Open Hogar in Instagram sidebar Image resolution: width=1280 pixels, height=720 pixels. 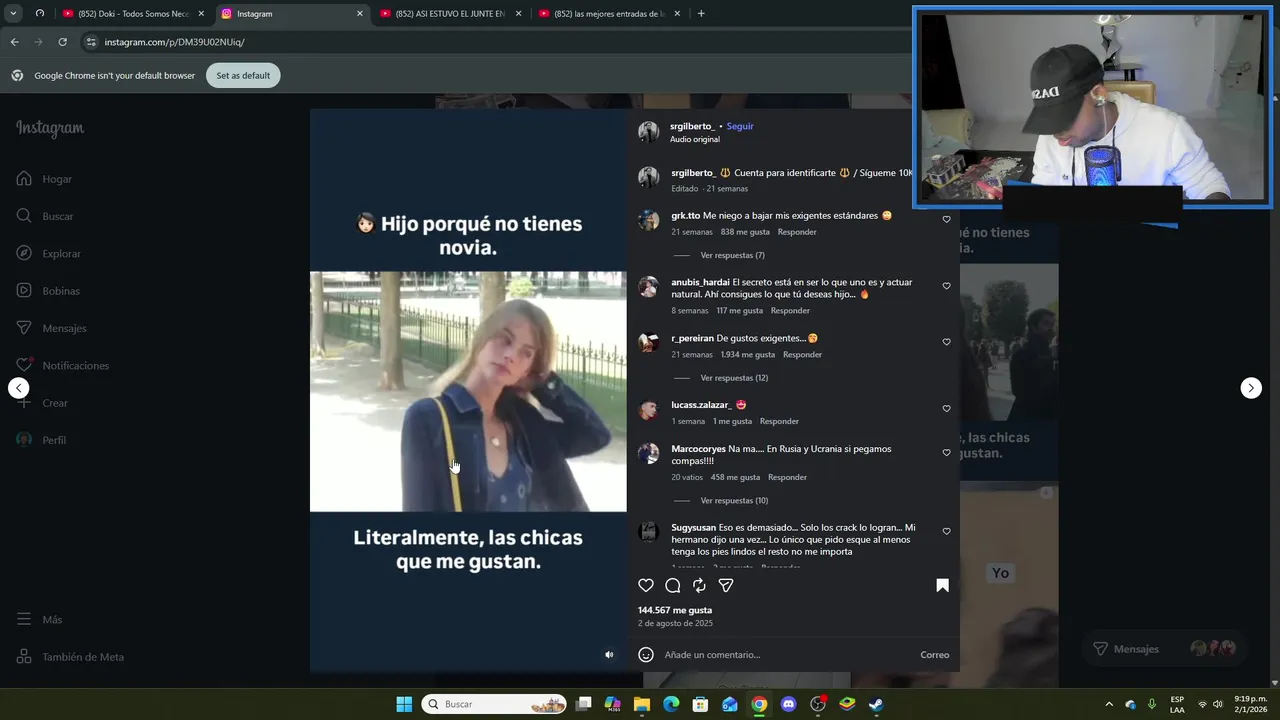point(44,179)
